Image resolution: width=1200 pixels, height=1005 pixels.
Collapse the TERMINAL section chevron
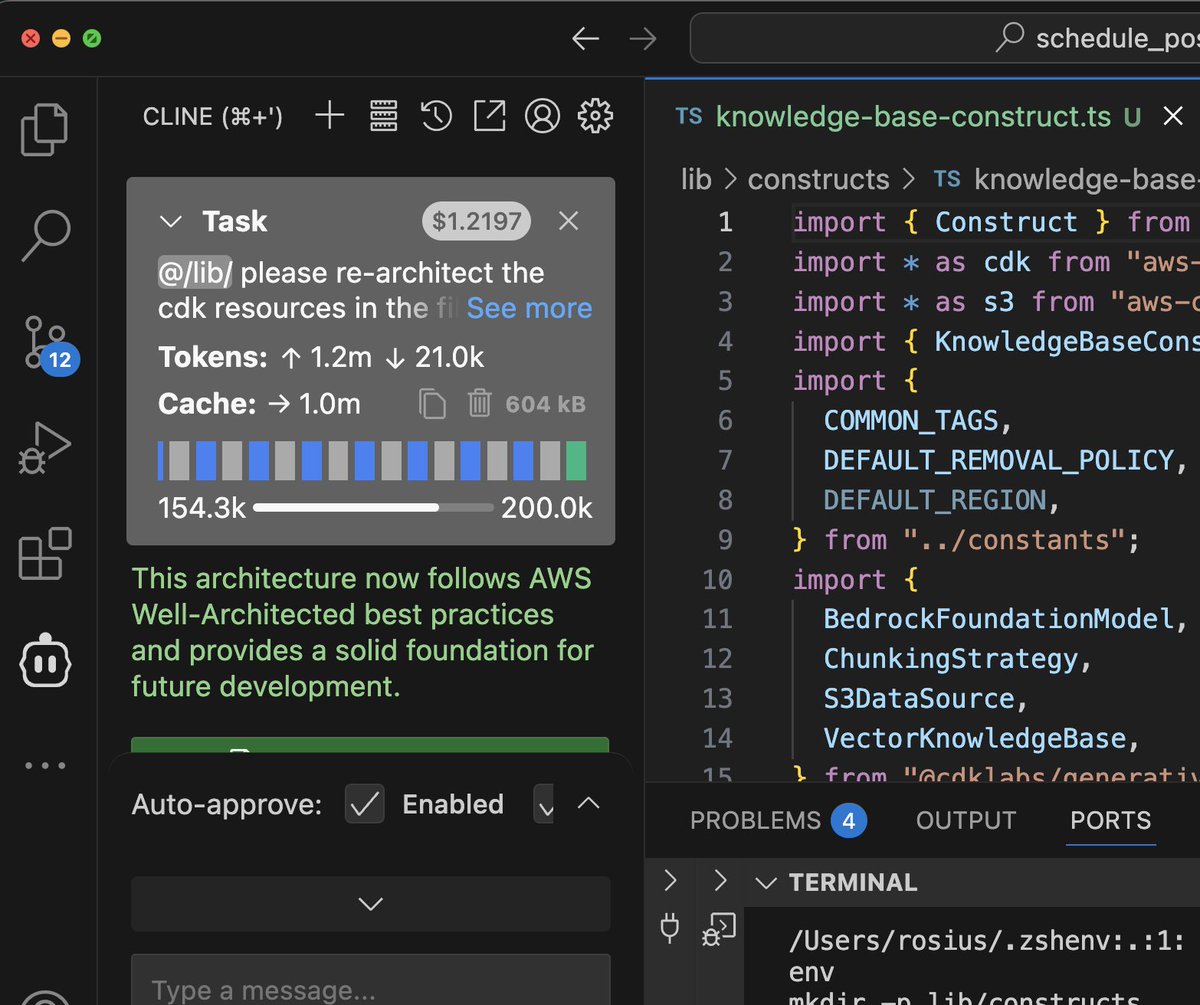(x=766, y=883)
